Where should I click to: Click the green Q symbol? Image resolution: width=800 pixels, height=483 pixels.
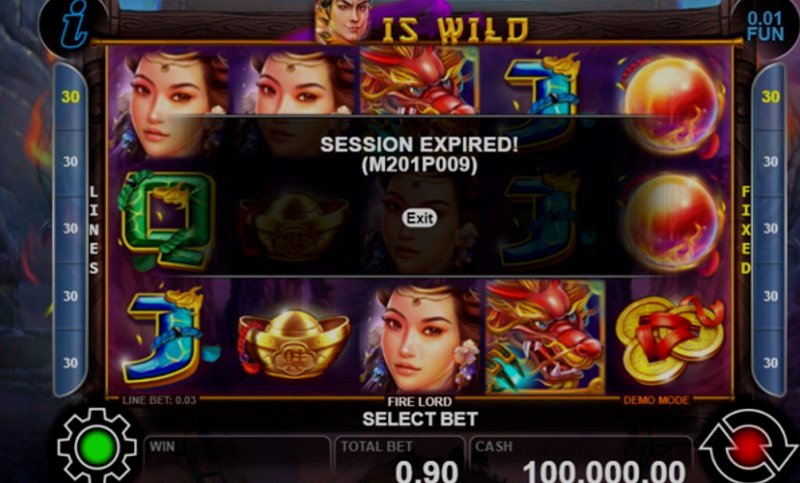point(166,221)
